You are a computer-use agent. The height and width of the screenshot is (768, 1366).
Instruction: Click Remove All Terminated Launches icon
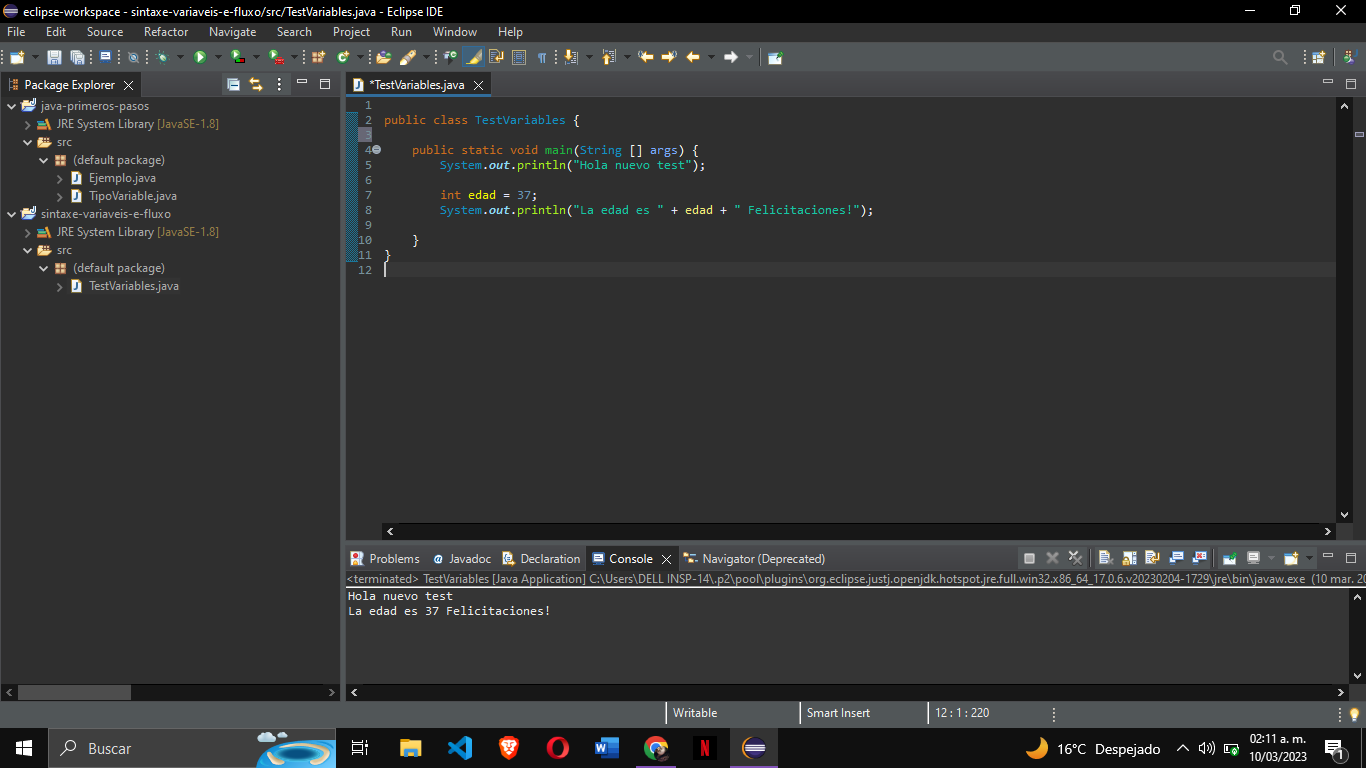[1075, 558]
